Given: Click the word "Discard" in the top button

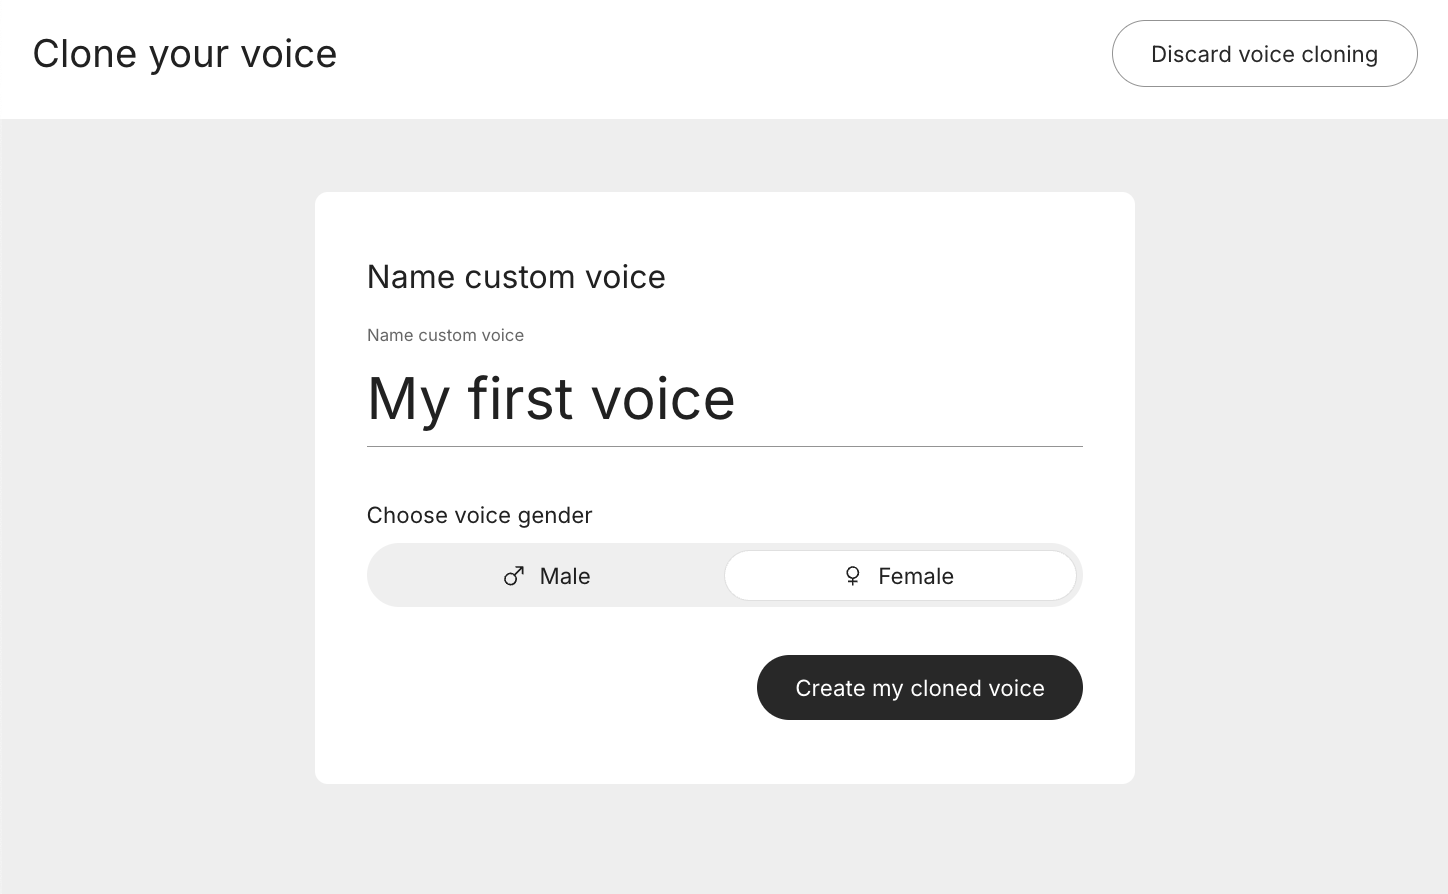Looking at the screenshot, I should click(1191, 54).
